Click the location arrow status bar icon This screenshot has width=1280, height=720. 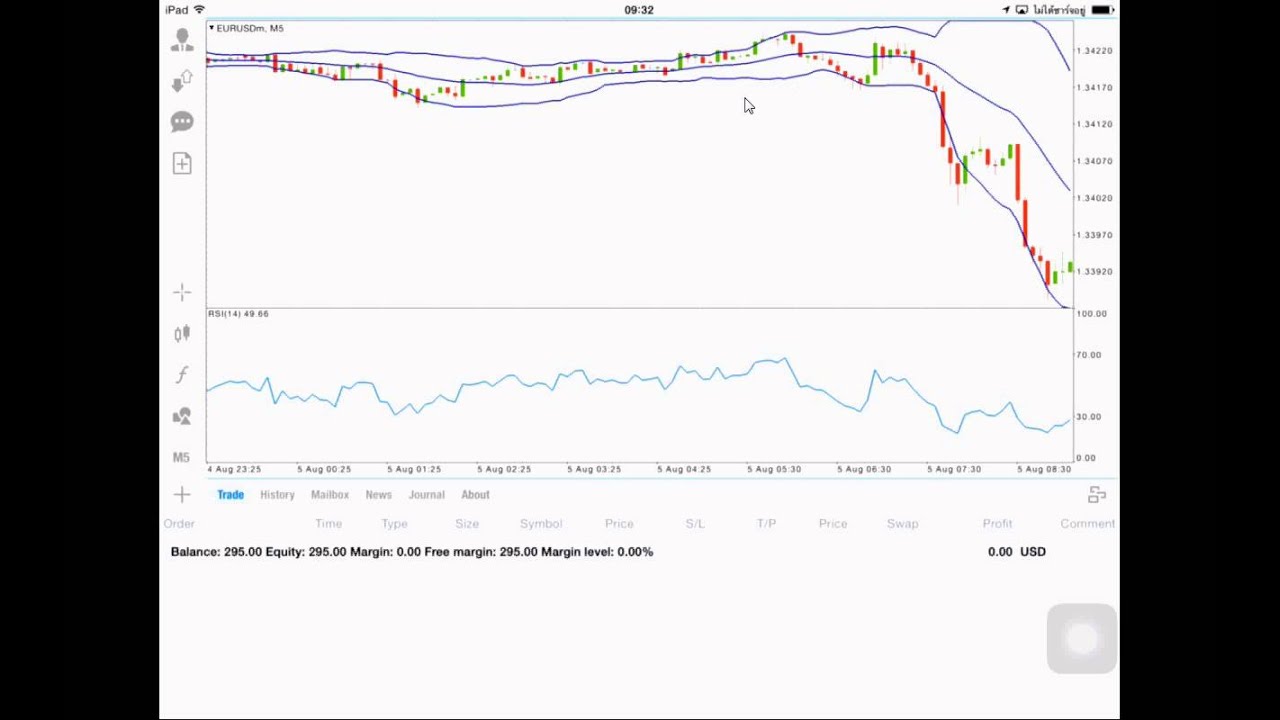(1006, 10)
